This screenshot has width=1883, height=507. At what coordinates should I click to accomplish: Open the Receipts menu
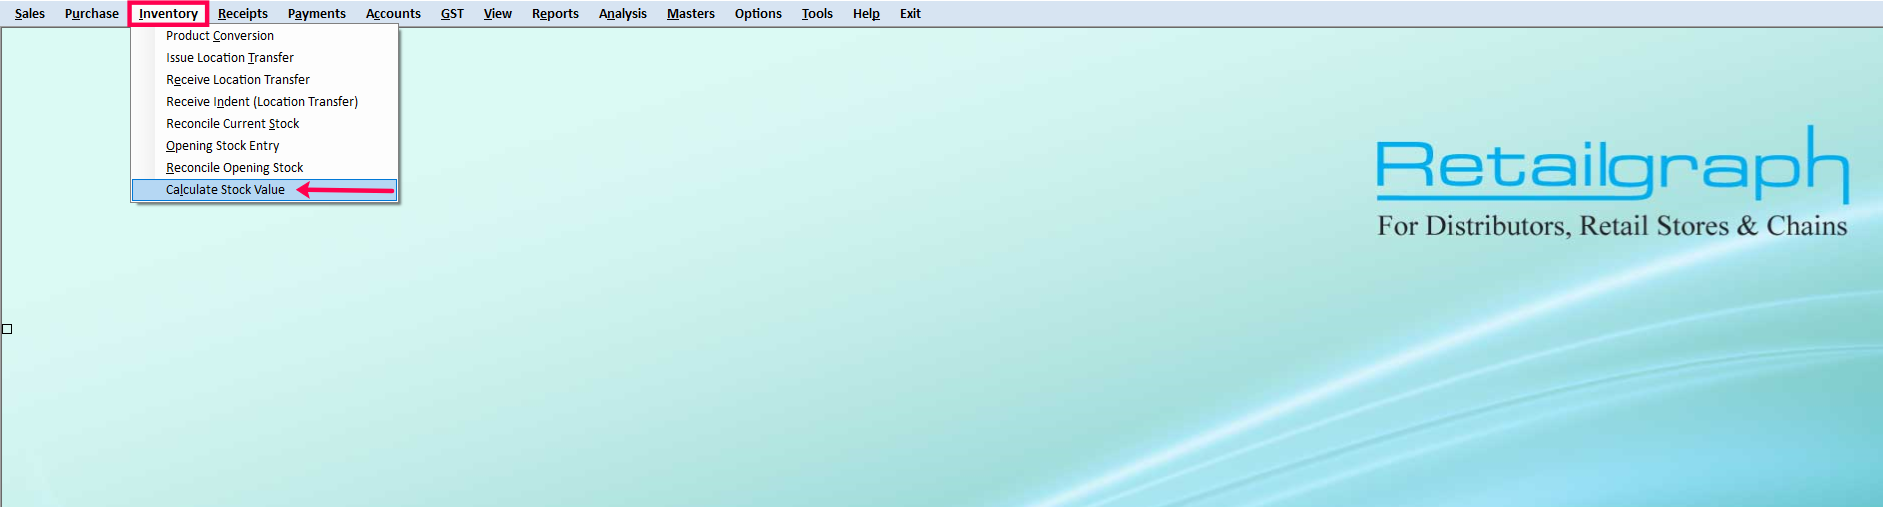(x=243, y=14)
